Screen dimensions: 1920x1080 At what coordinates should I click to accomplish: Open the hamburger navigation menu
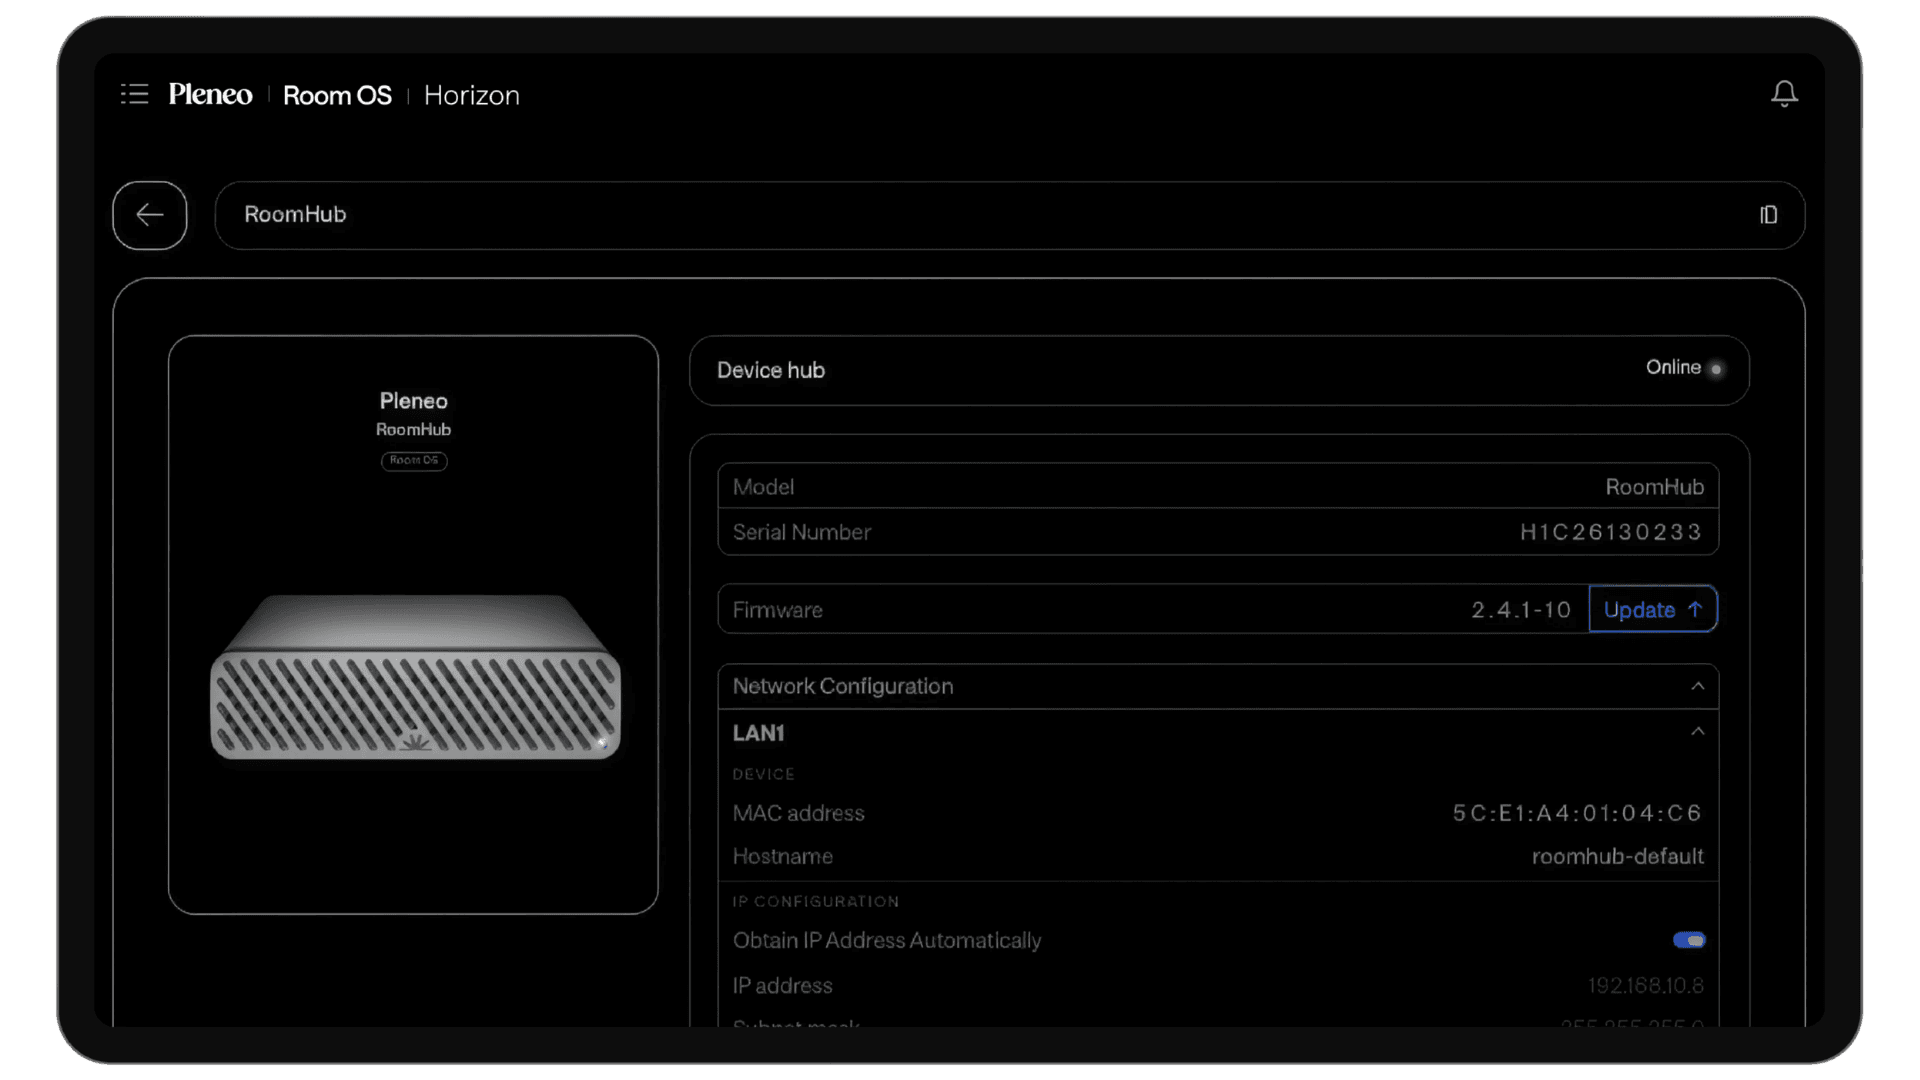pyautogui.click(x=134, y=94)
